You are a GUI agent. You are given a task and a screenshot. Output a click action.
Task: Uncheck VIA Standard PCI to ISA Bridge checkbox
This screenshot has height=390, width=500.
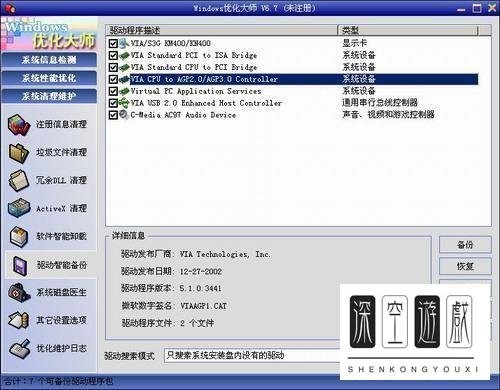tap(113, 55)
